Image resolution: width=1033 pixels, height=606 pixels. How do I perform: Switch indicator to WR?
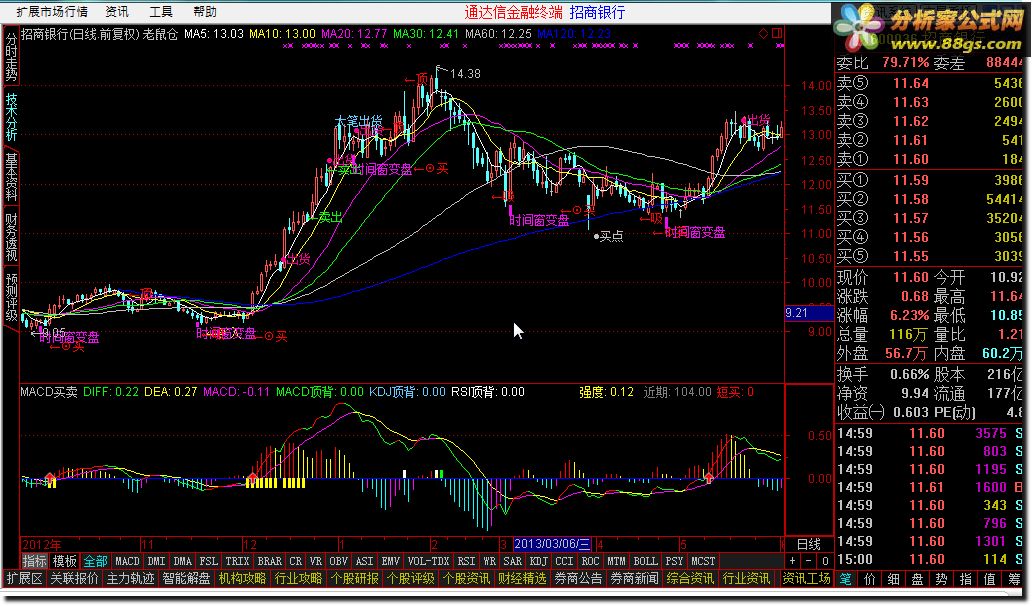[489, 561]
